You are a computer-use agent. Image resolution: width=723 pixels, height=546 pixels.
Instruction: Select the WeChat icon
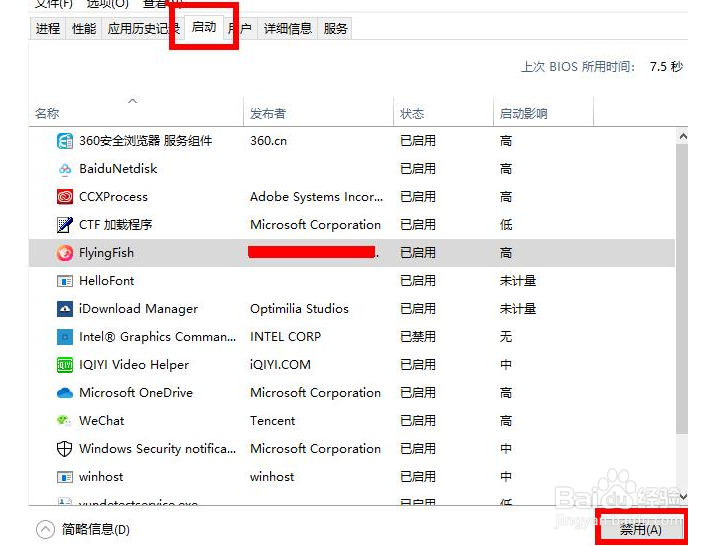pyautogui.click(x=64, y=421)
